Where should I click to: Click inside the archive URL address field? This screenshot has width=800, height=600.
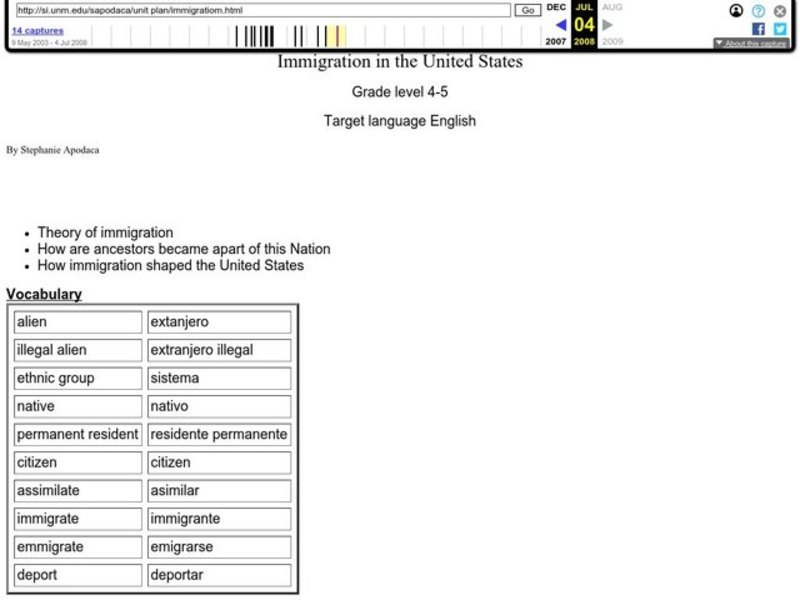[x=260, y=10]
